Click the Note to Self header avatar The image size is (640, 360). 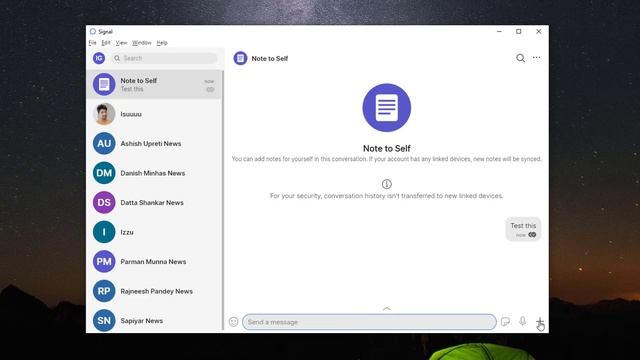point(240,58)
